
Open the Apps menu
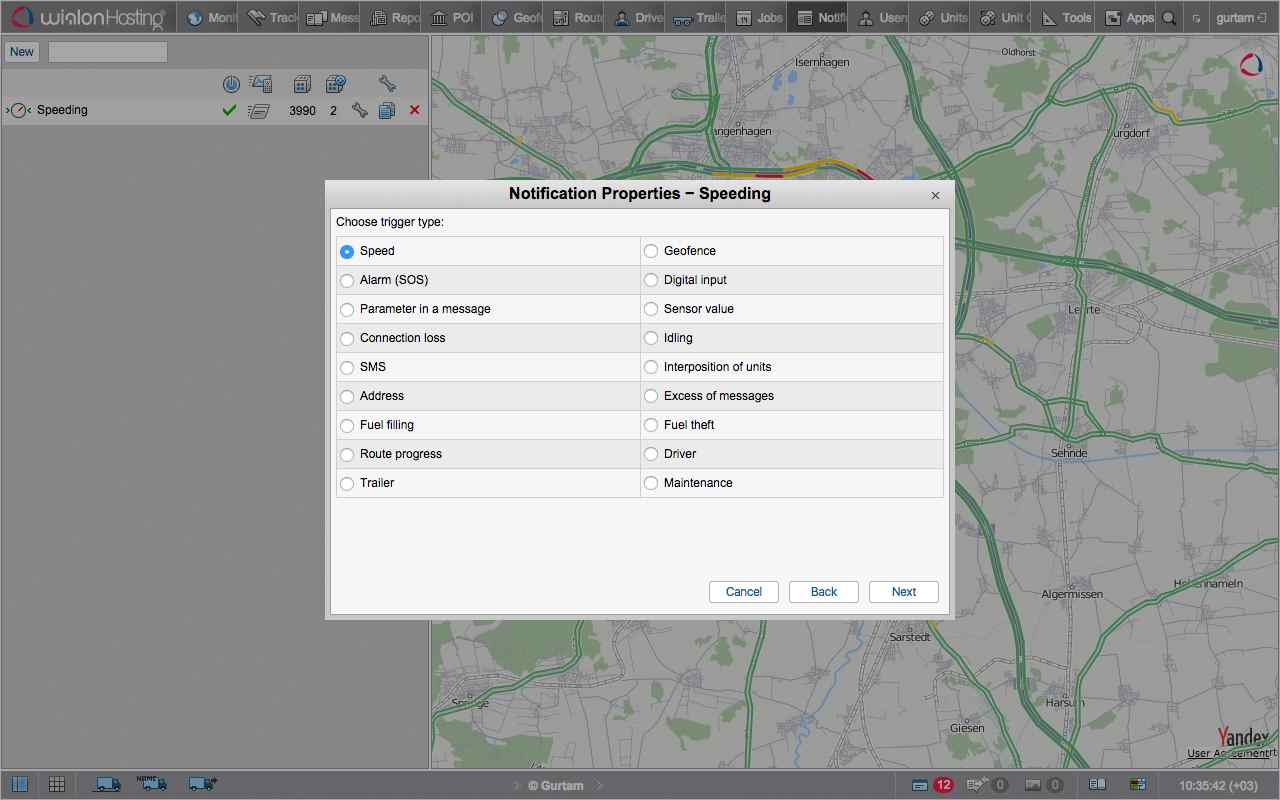tap(1129, 18)
